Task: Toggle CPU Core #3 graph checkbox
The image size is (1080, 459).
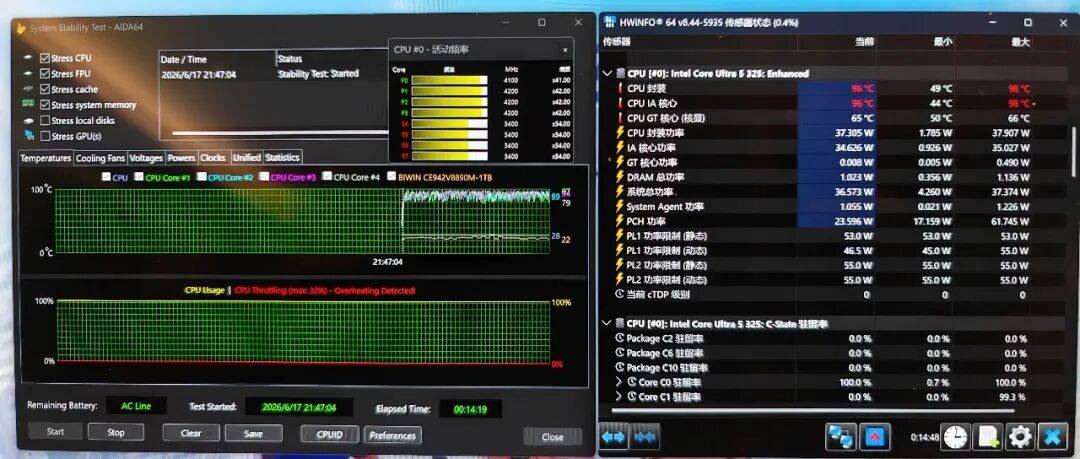Action: [x=264, y=177]
